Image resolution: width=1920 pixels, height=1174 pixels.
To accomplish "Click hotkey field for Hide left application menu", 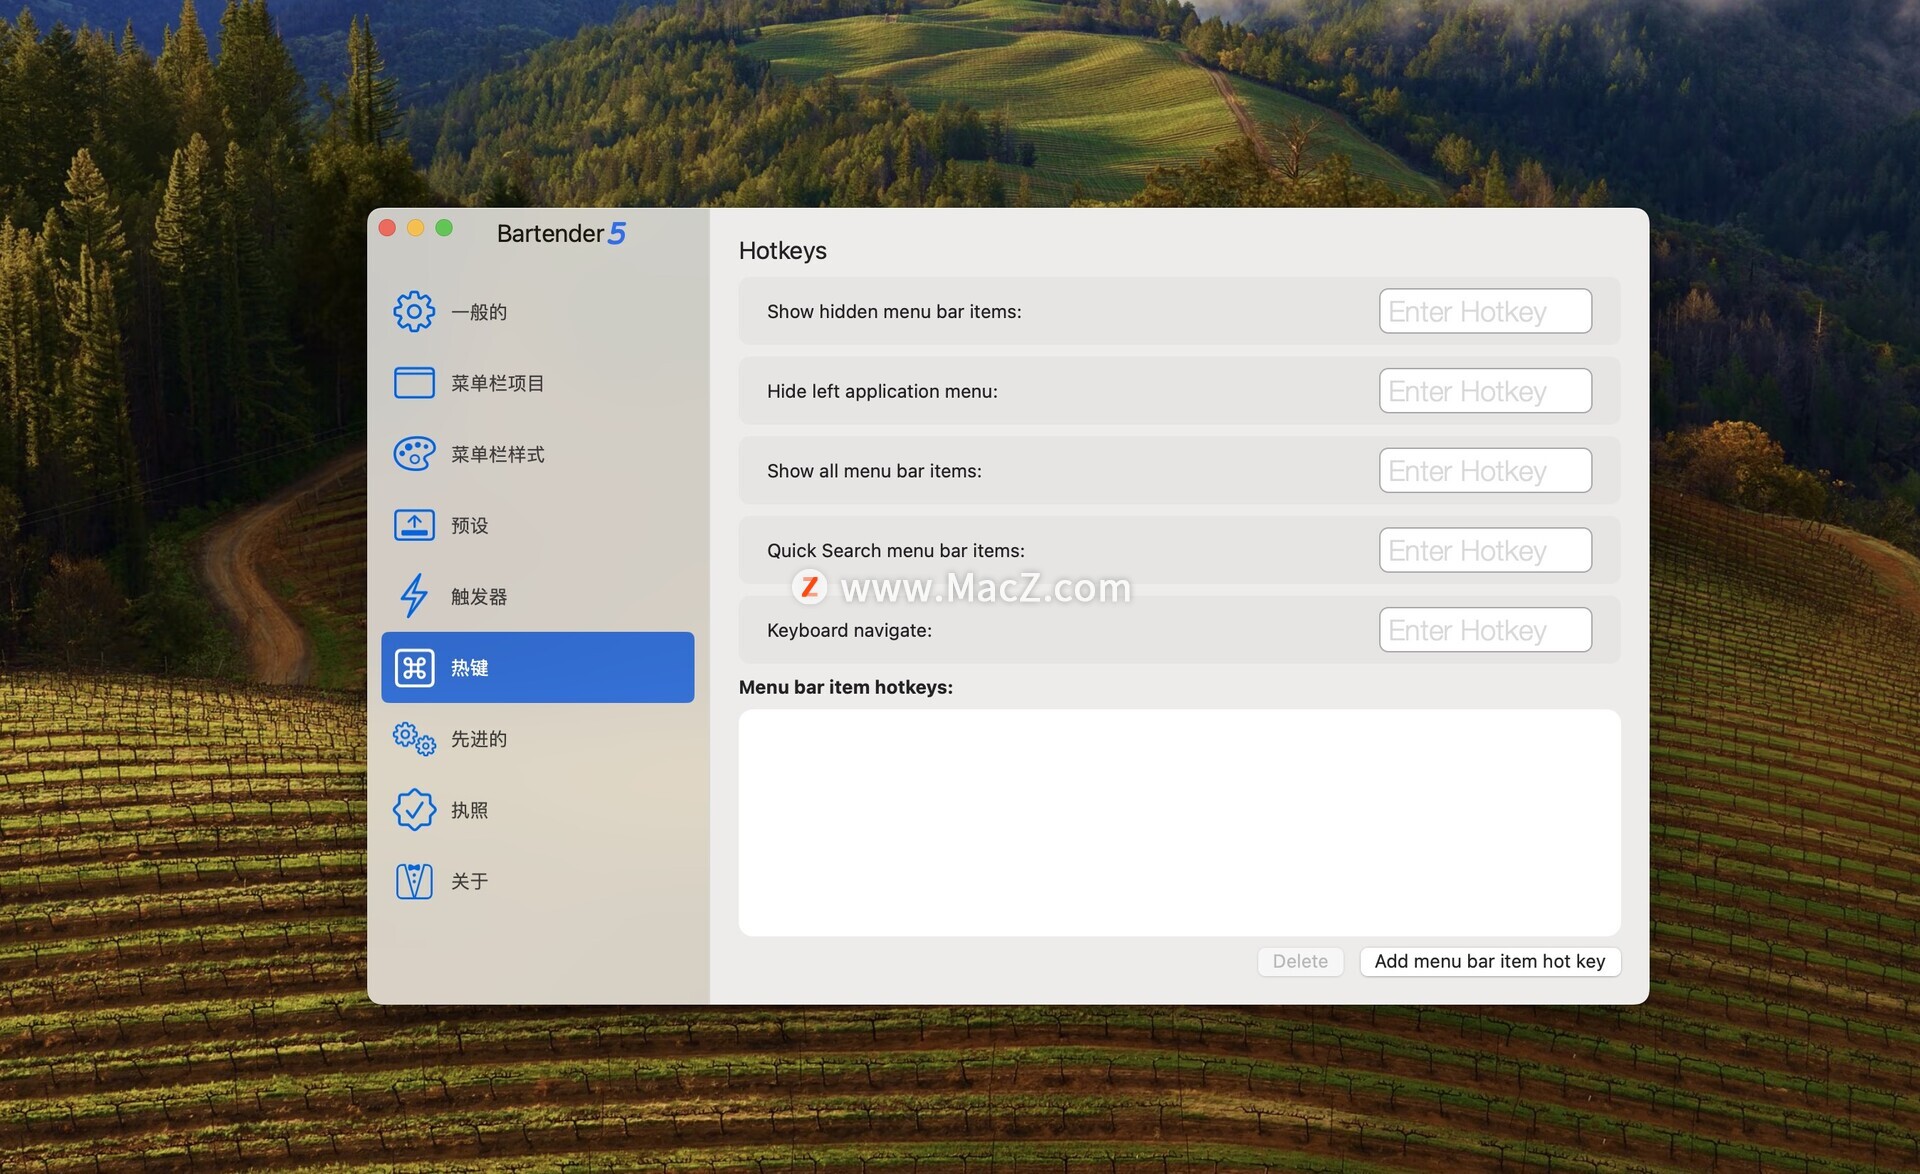I will coord(1485,391).
